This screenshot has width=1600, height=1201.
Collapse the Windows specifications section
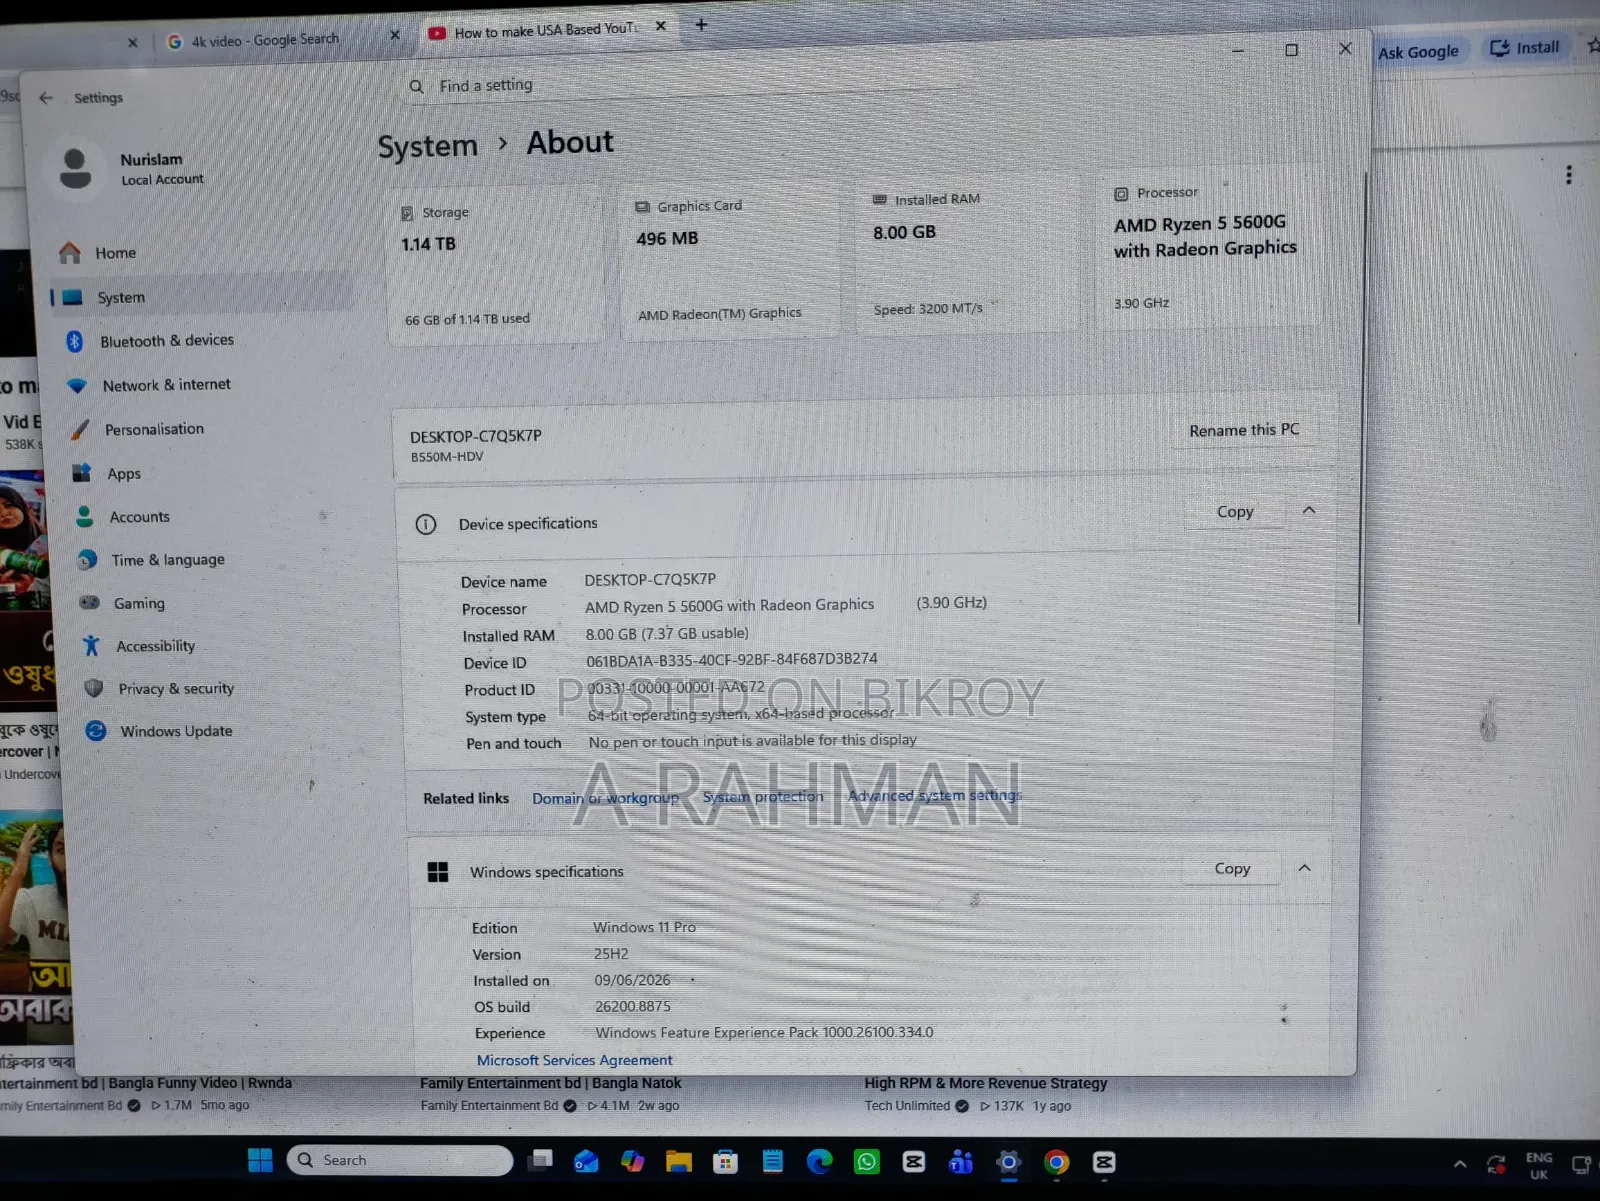[x=1304, y=868]
